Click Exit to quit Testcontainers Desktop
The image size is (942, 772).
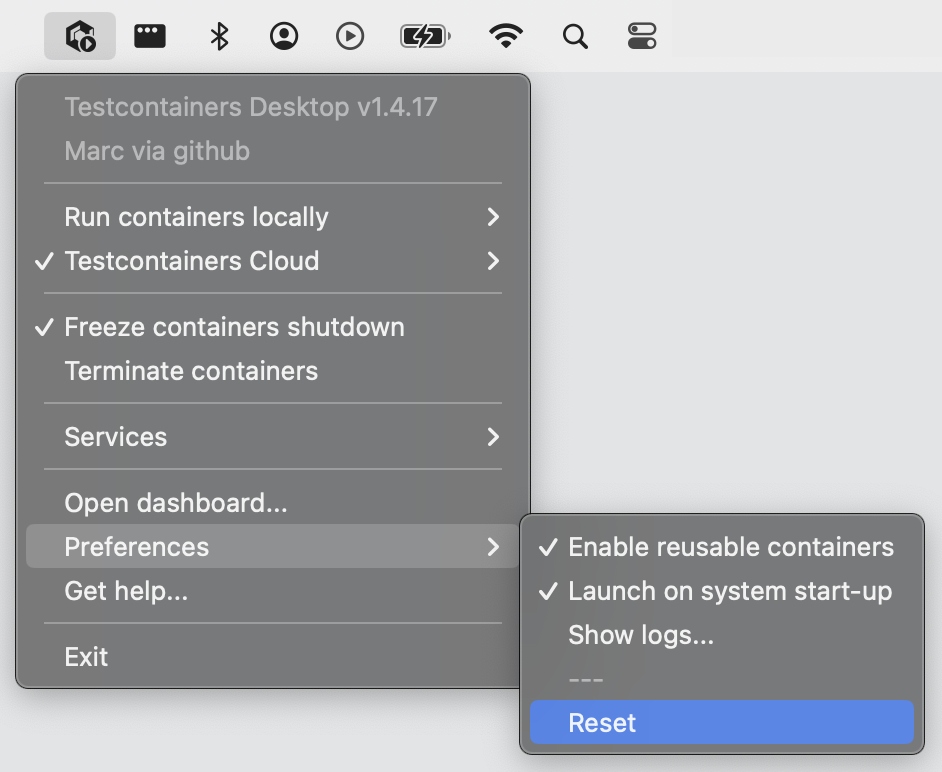pyautogui.click(x=85, y=657)
